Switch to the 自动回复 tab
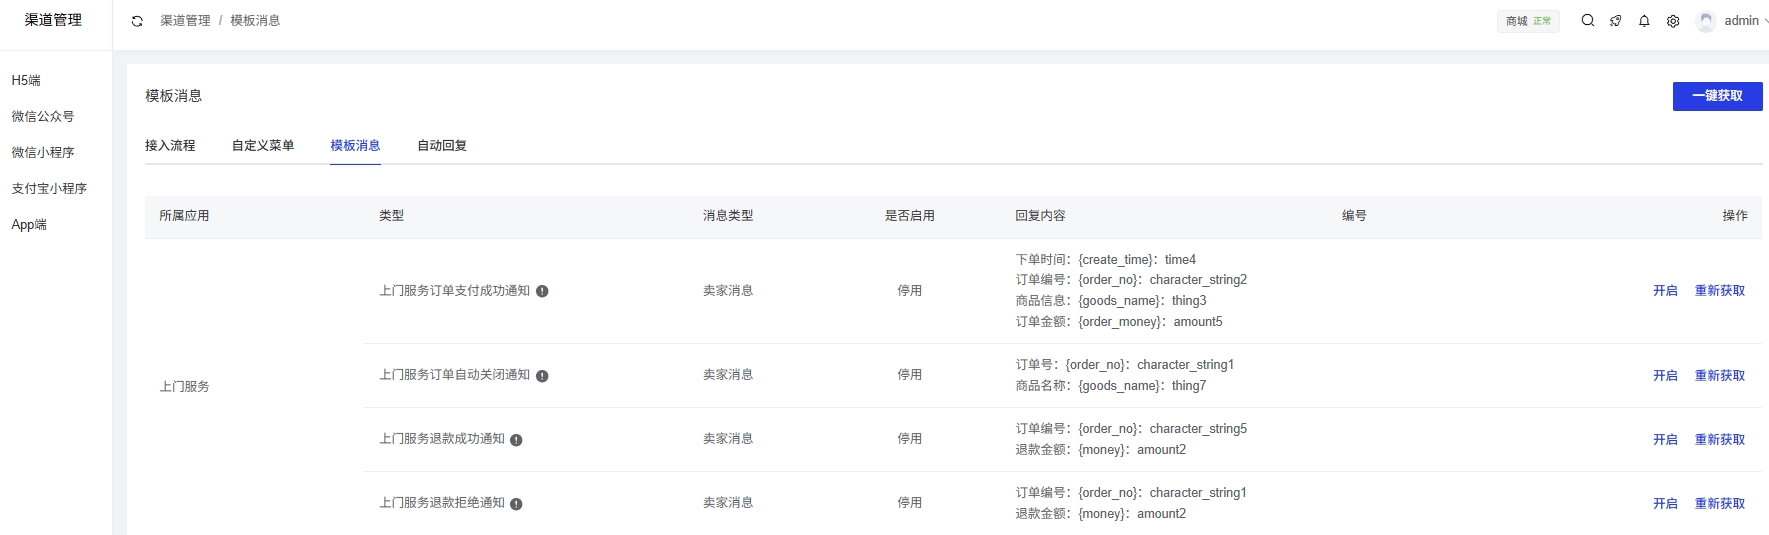Screen dimensions: 1769x535 (x=442, y=146)
